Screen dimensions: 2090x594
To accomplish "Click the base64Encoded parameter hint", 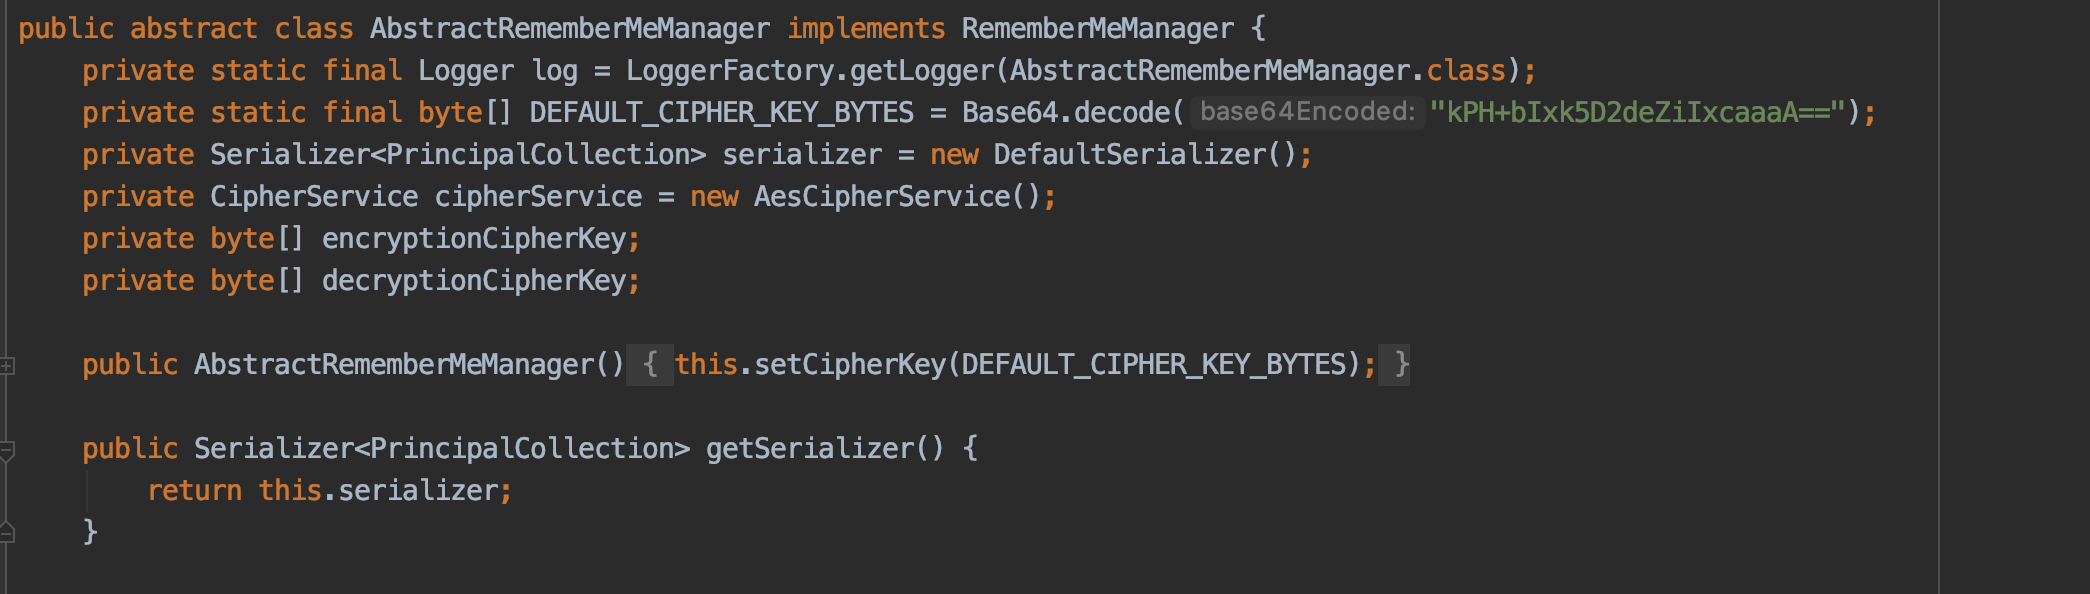I will (x=1307, y=112).
